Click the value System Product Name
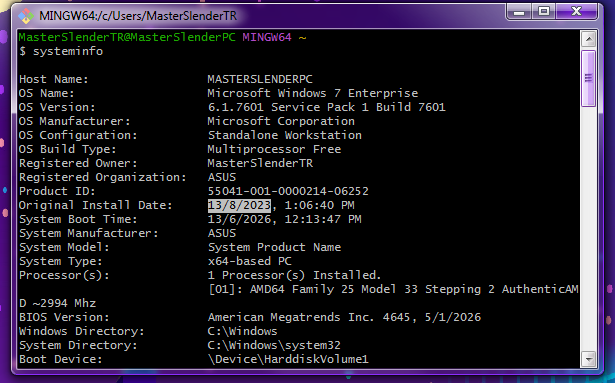The image size is (615, 383). 274,248
